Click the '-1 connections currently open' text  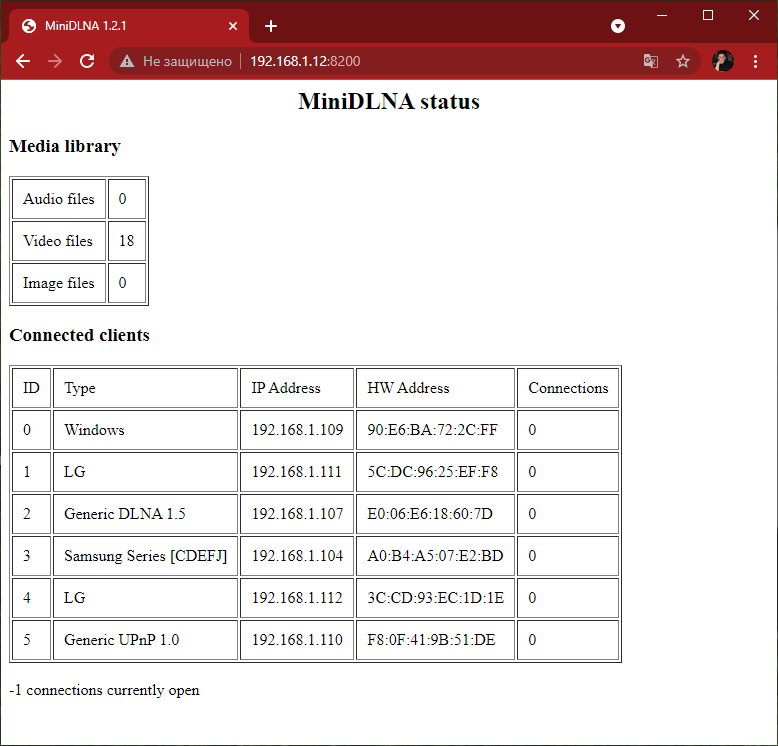click(x=104, y=690)
